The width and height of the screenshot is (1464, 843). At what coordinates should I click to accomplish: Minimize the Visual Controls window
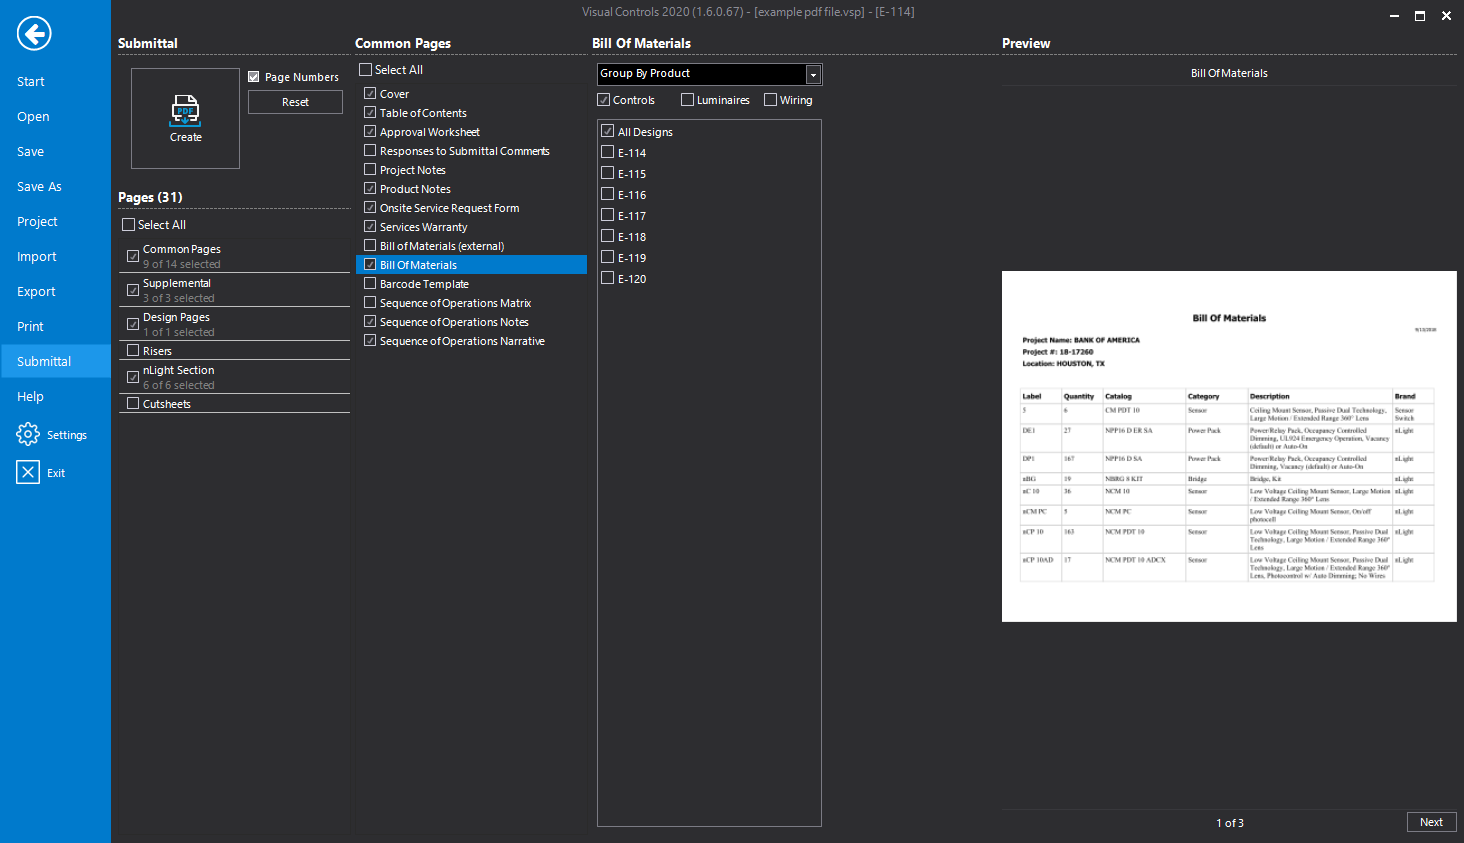pyautogui.click(x=1394, y=16)
